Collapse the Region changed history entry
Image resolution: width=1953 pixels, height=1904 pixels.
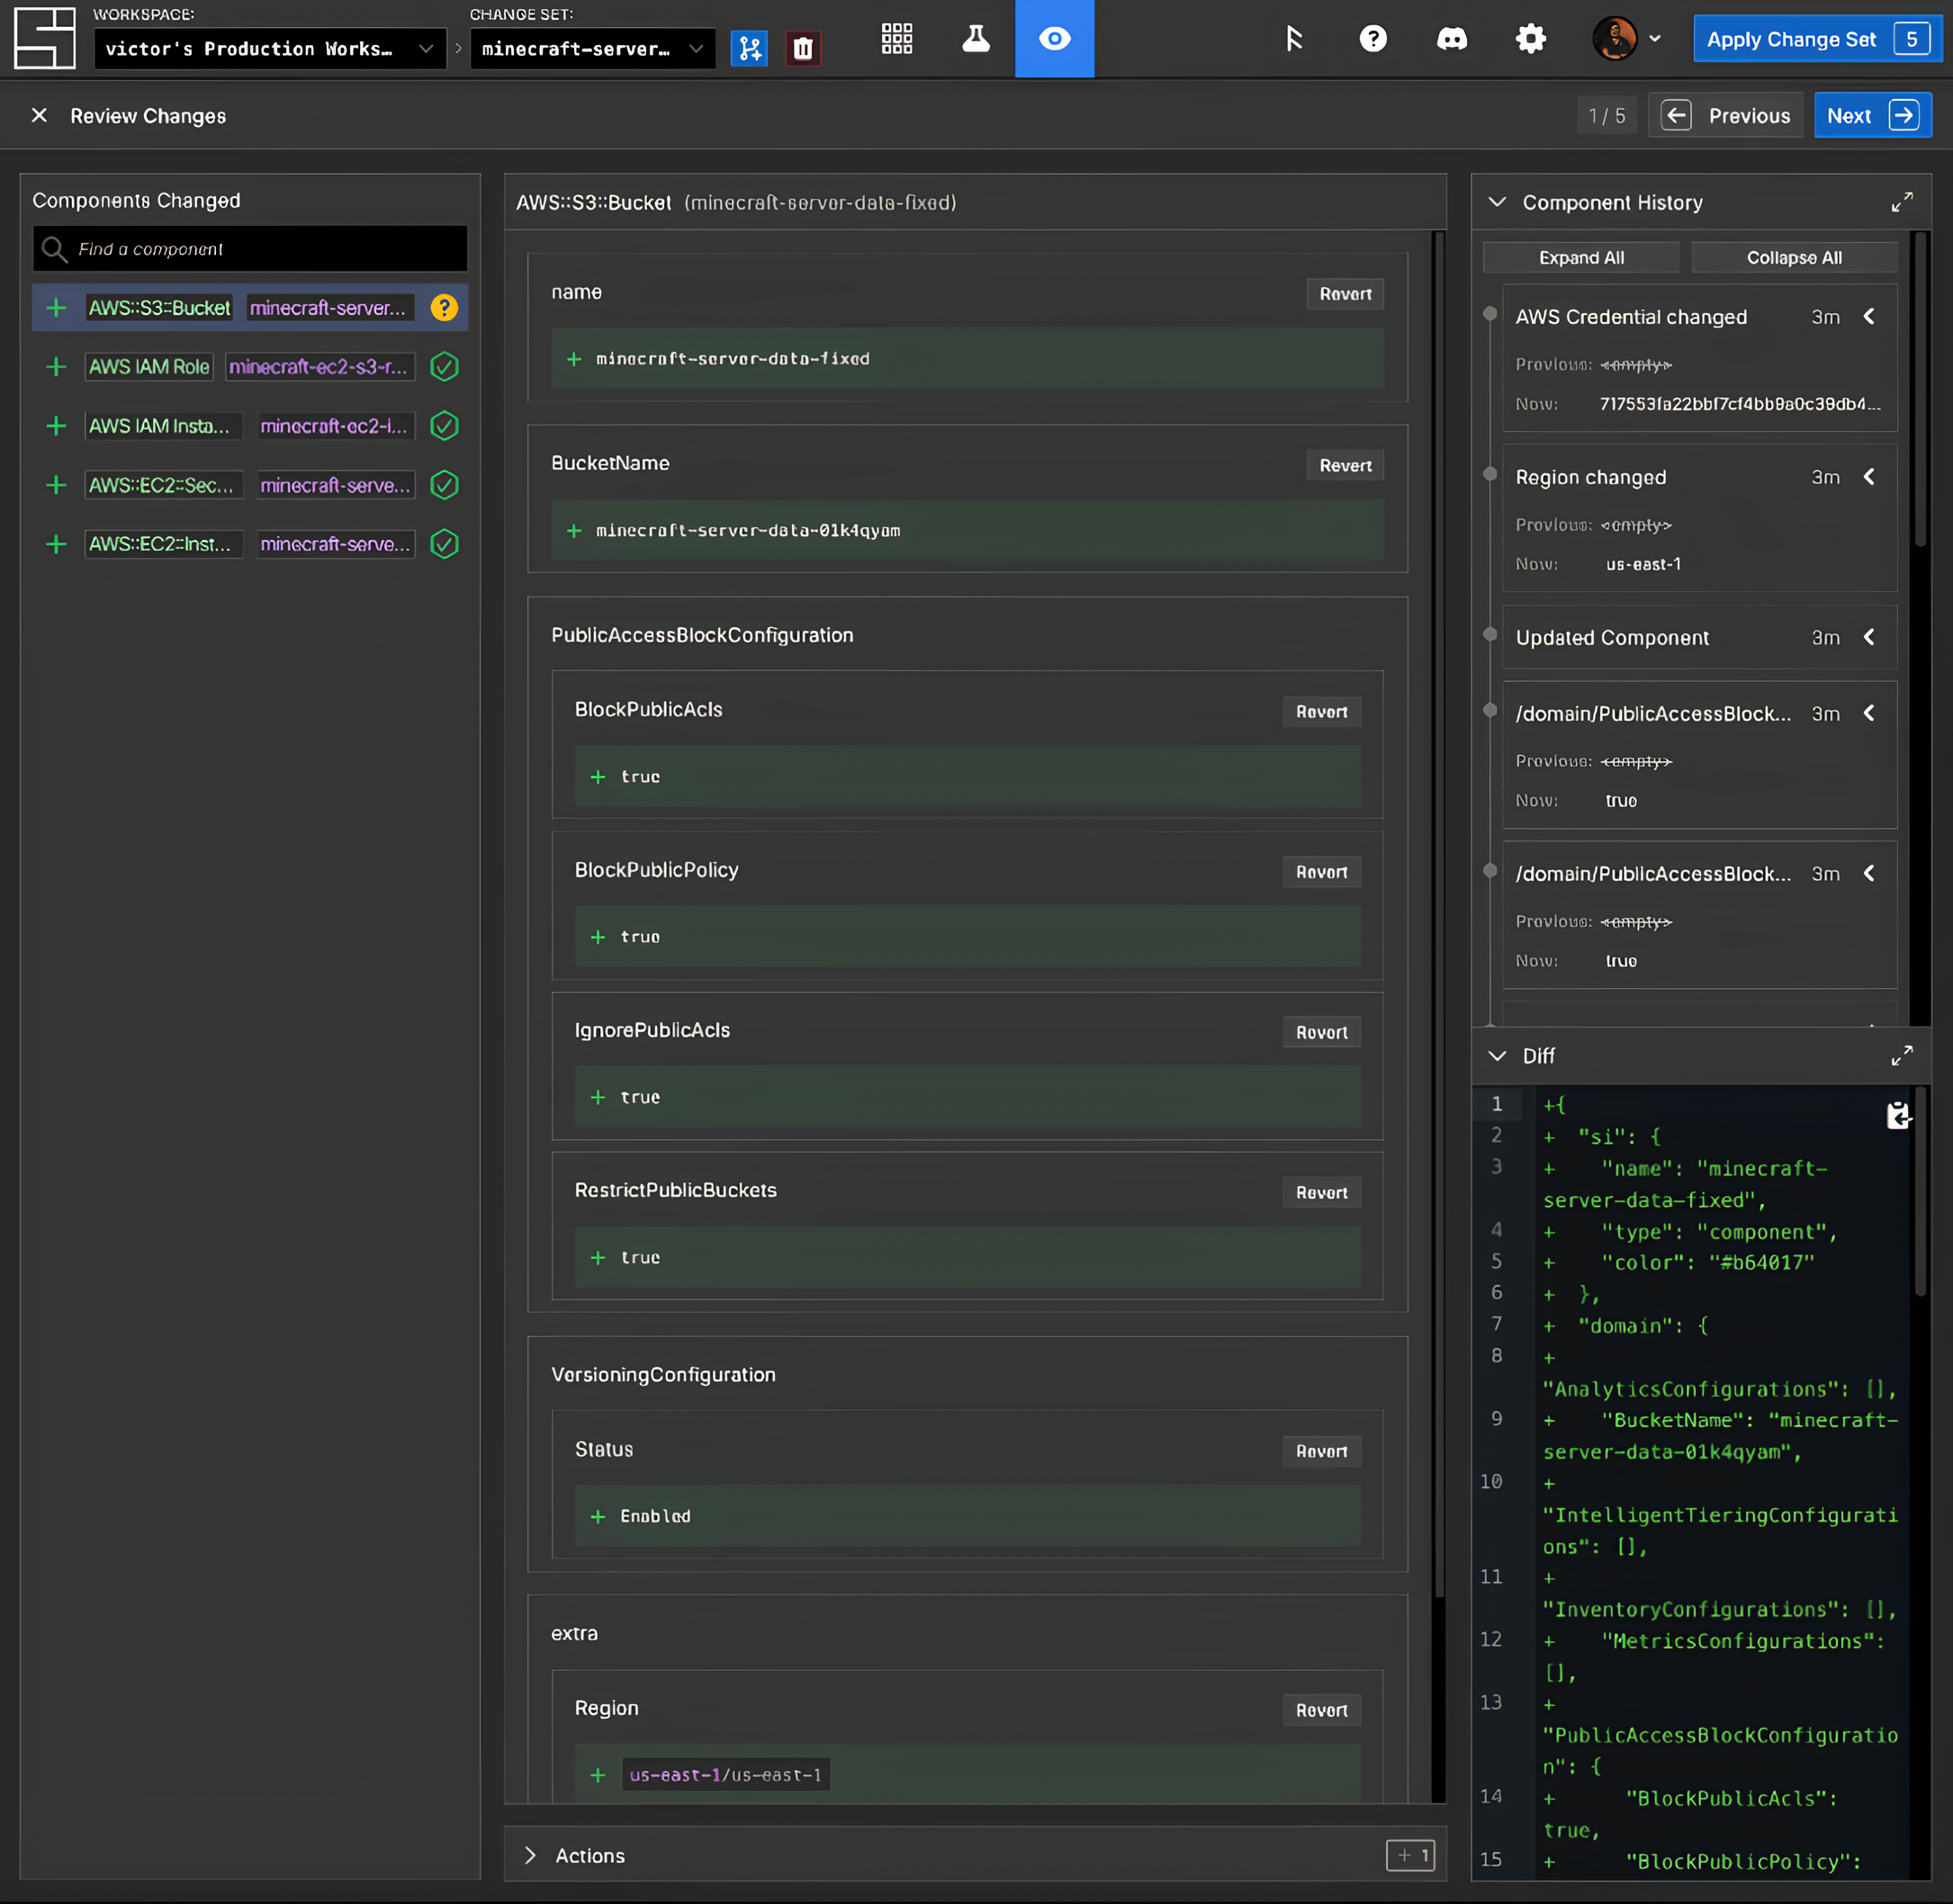pyautogui.click(x=1868, y=477)
